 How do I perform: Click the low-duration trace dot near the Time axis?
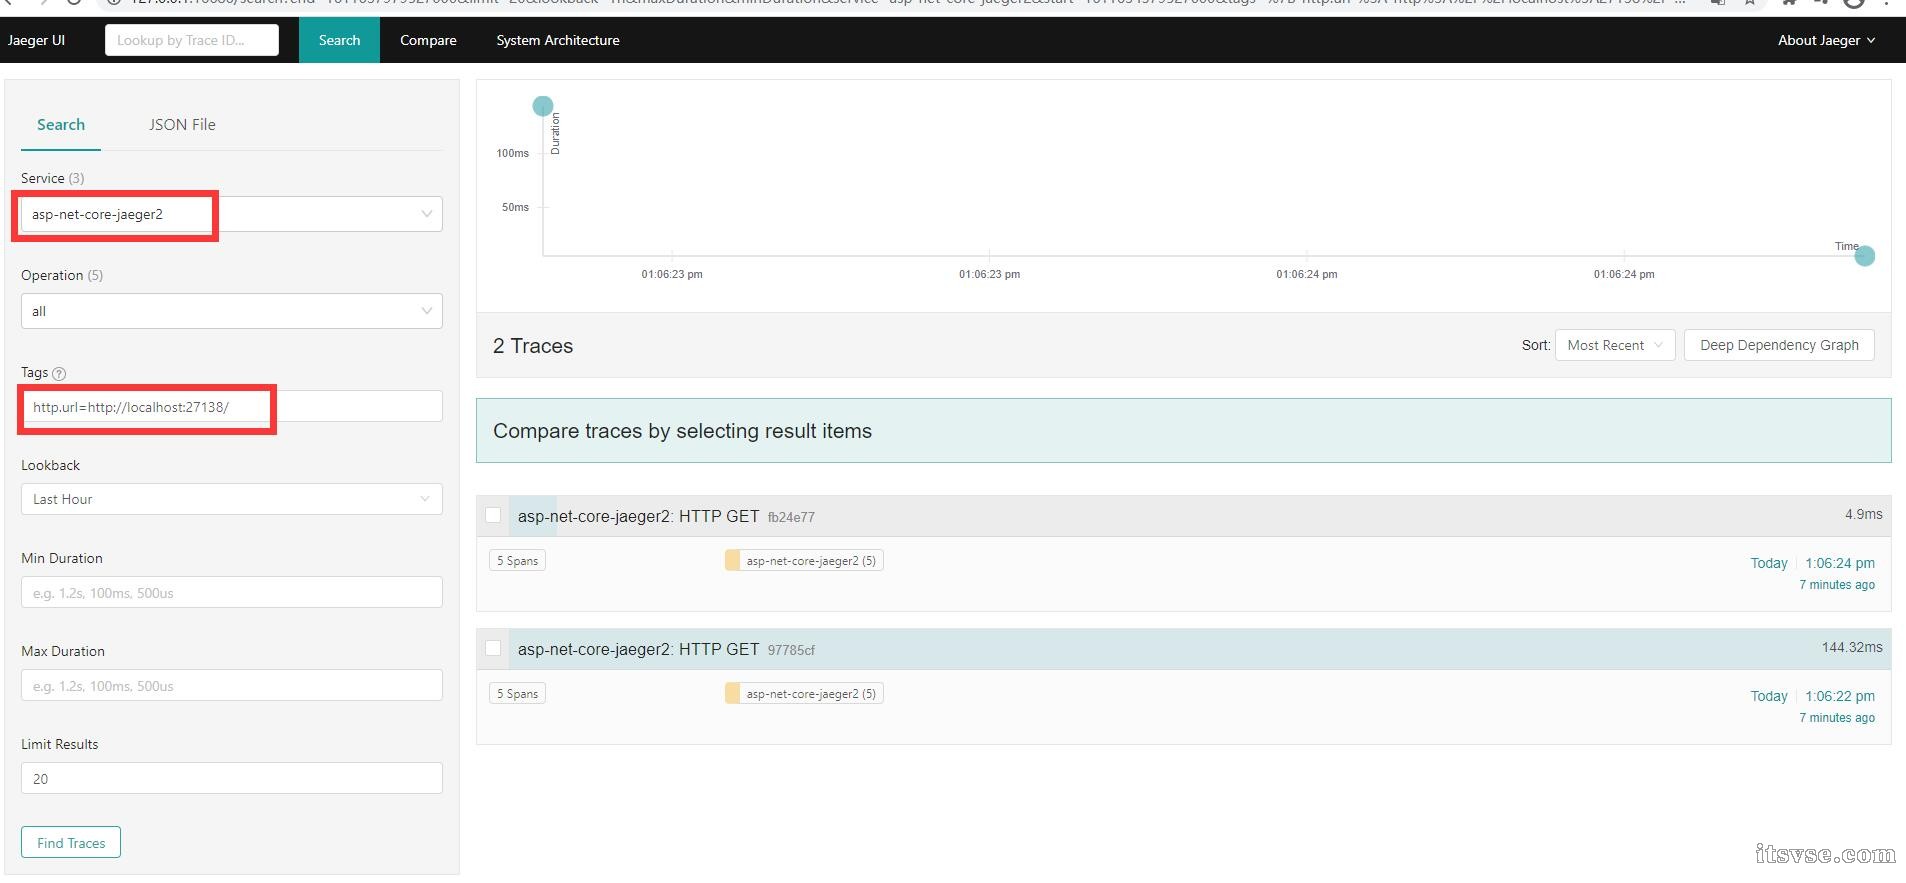(x=1865, y=257)
